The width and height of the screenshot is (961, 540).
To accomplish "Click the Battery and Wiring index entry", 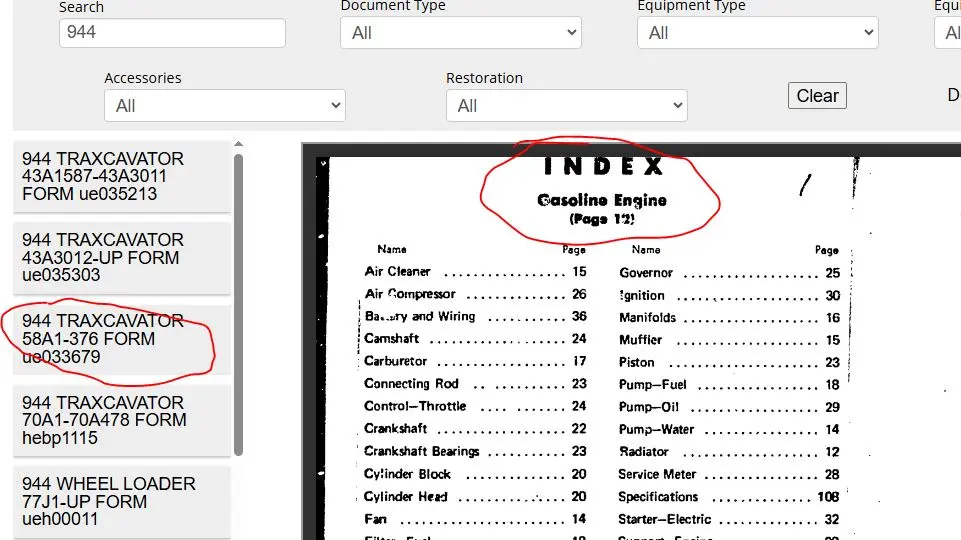I will (x=475, y=316).
